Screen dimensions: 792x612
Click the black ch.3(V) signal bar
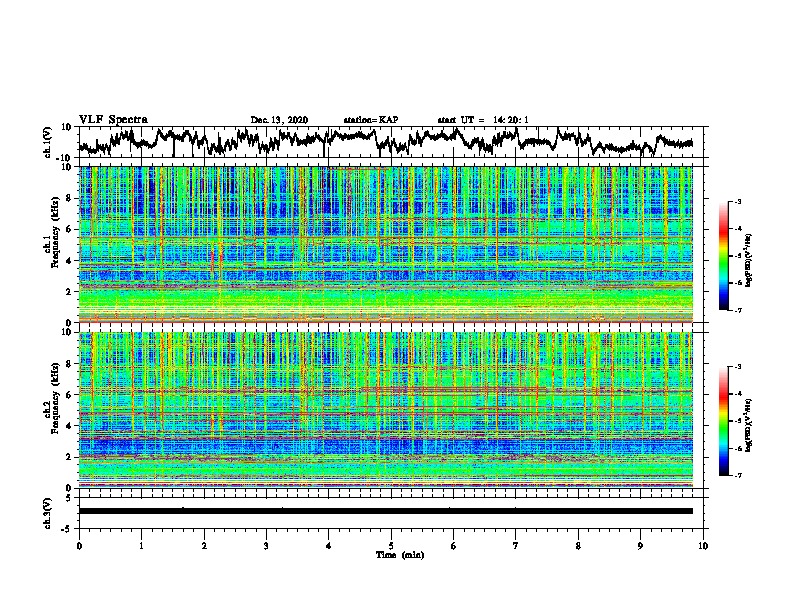coord(386,511)
